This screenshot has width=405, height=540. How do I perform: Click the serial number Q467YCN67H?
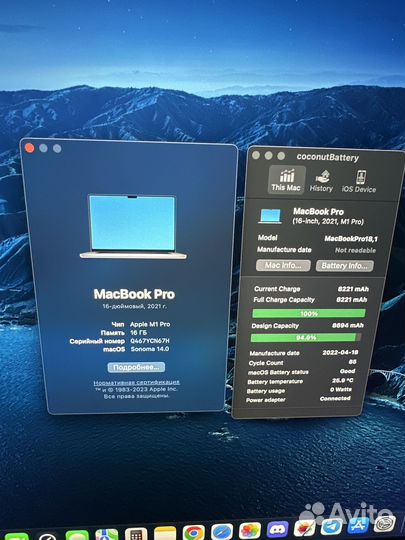coord(150,341)
